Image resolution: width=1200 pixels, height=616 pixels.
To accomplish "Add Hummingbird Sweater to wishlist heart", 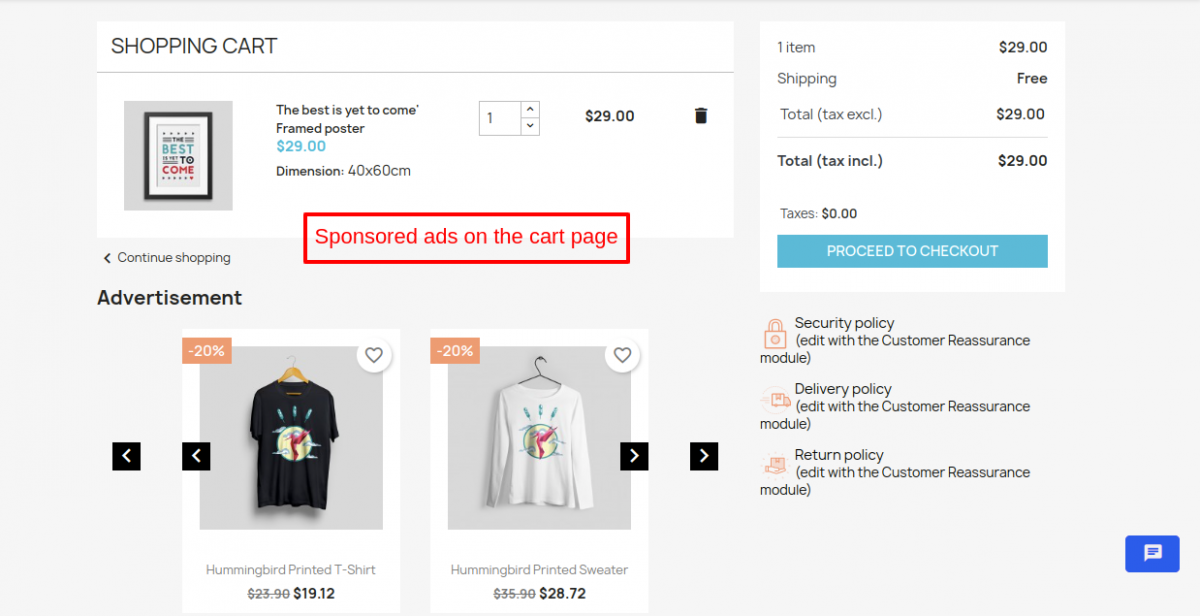I will click(622, 355).
